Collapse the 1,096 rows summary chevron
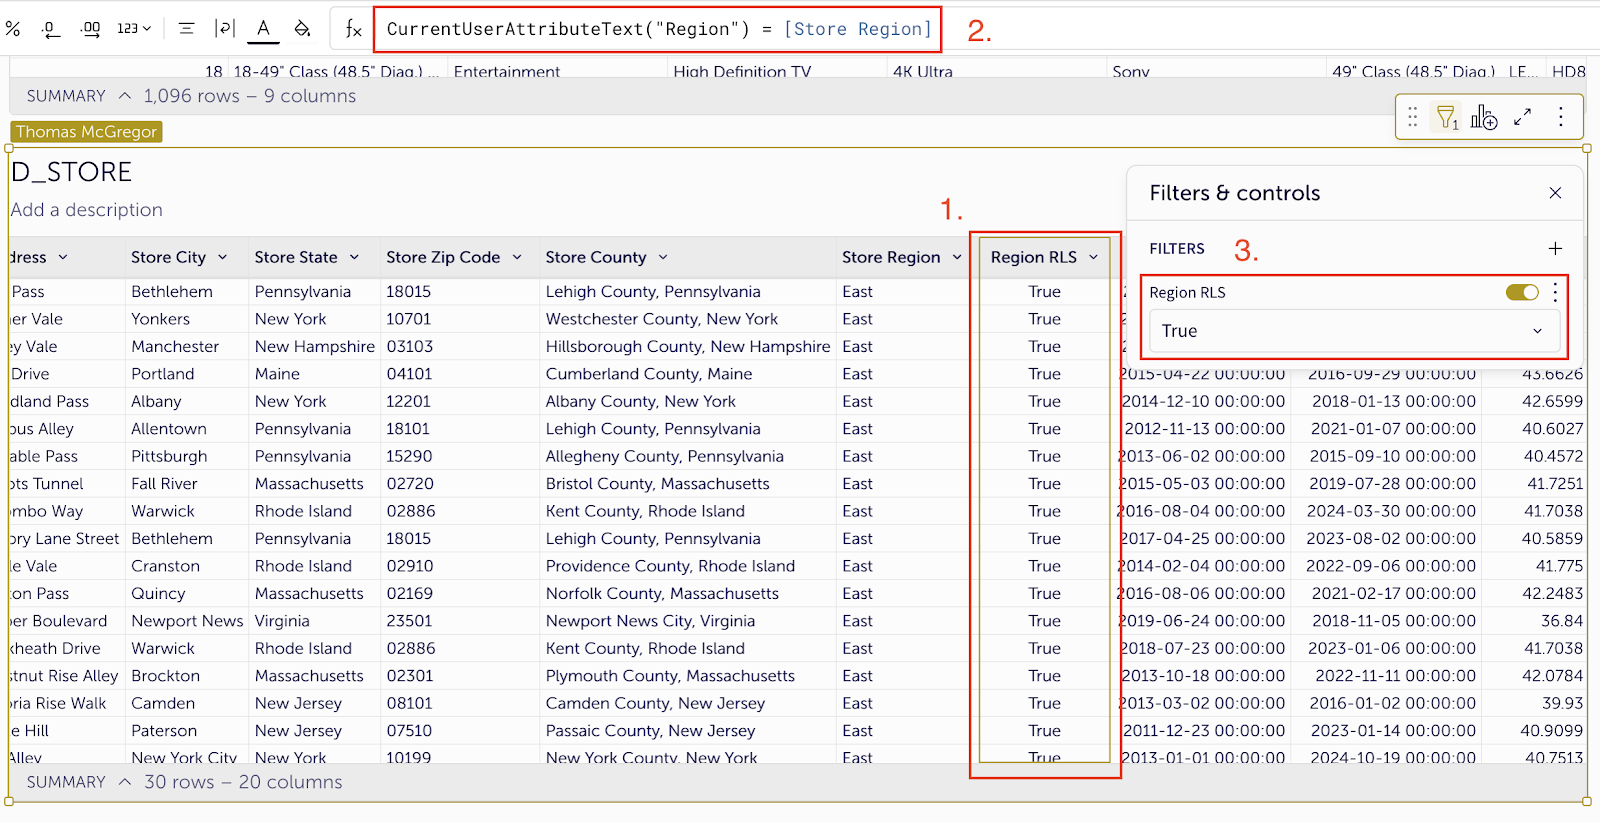Screen dimensions: 1600x822 pos(125,96)
